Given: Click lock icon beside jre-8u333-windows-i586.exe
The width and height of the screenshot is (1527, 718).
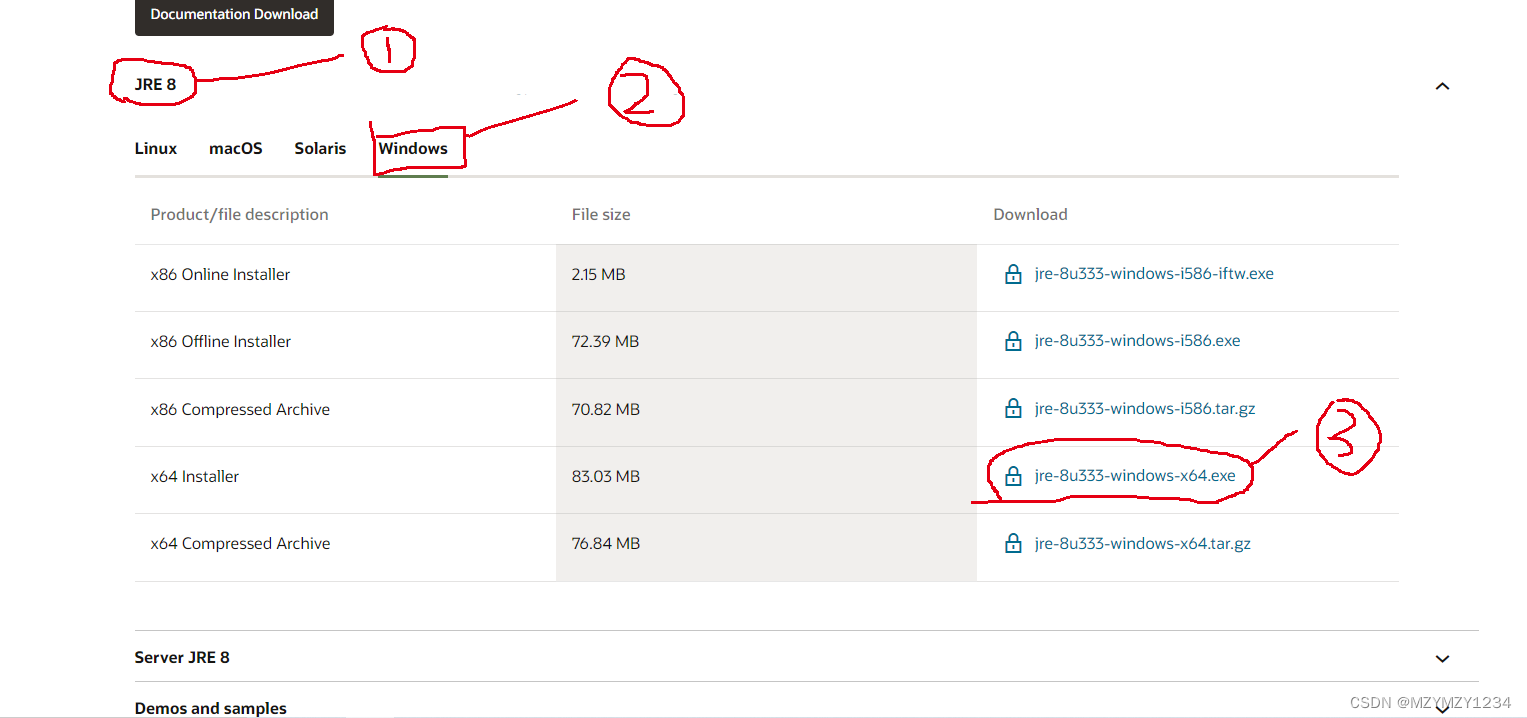Looking at the screenshot, I should 1013,341.
